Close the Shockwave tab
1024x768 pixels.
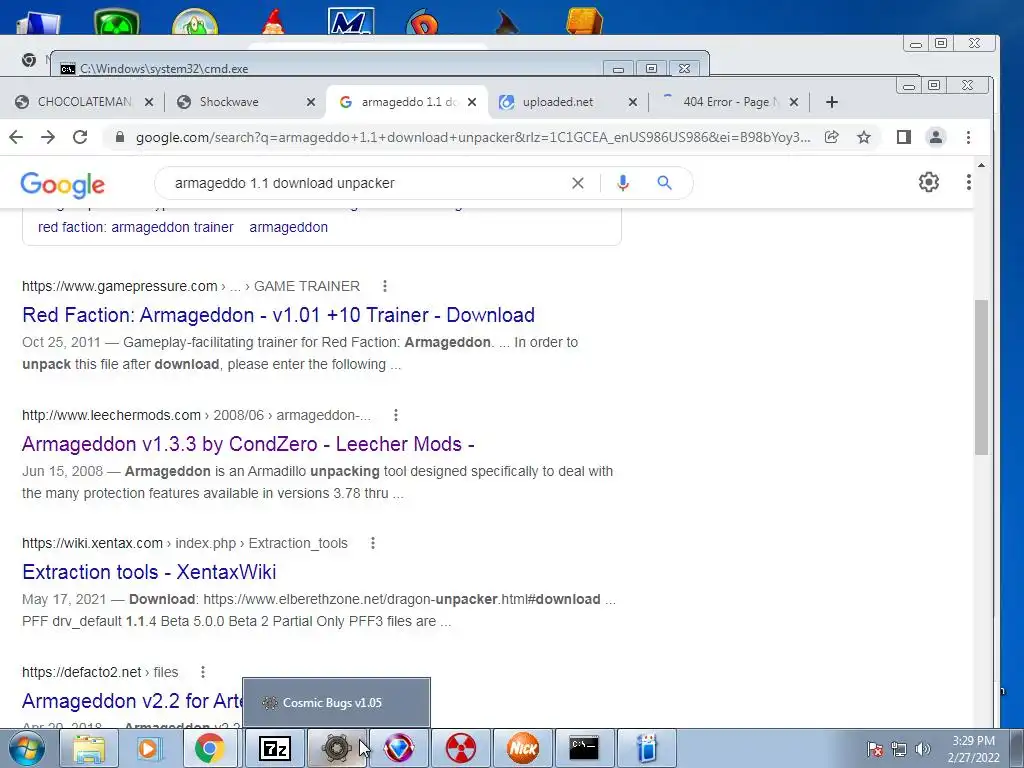311,102
